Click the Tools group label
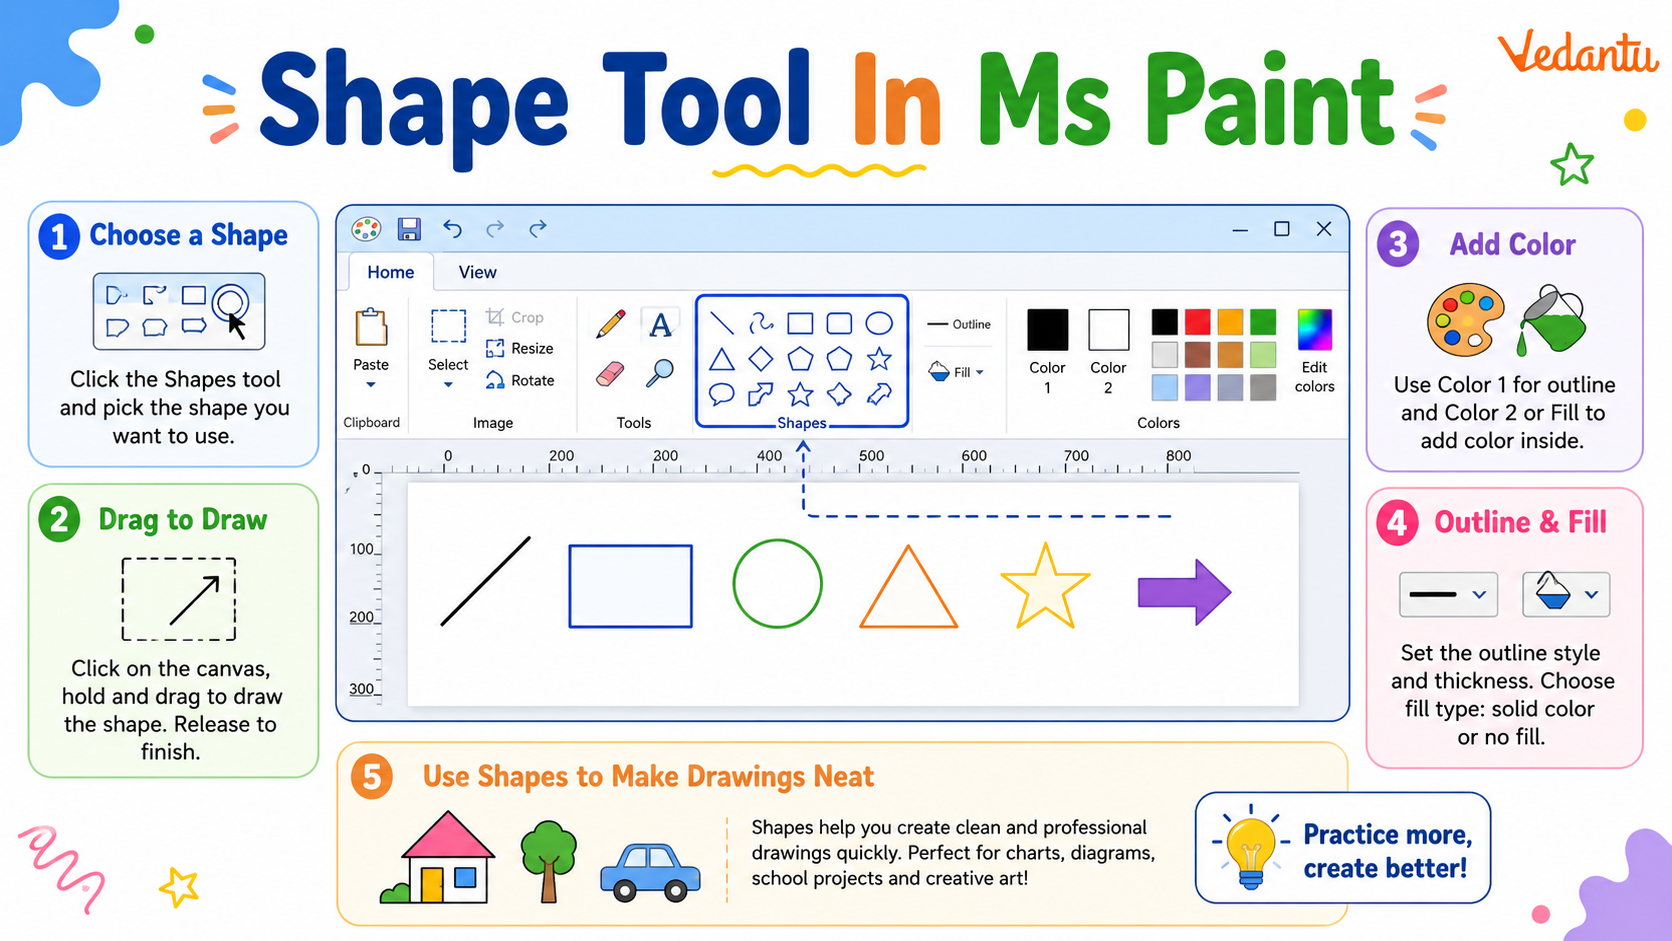This screenshot has height=941, width=1672. (x=634, y=423)
